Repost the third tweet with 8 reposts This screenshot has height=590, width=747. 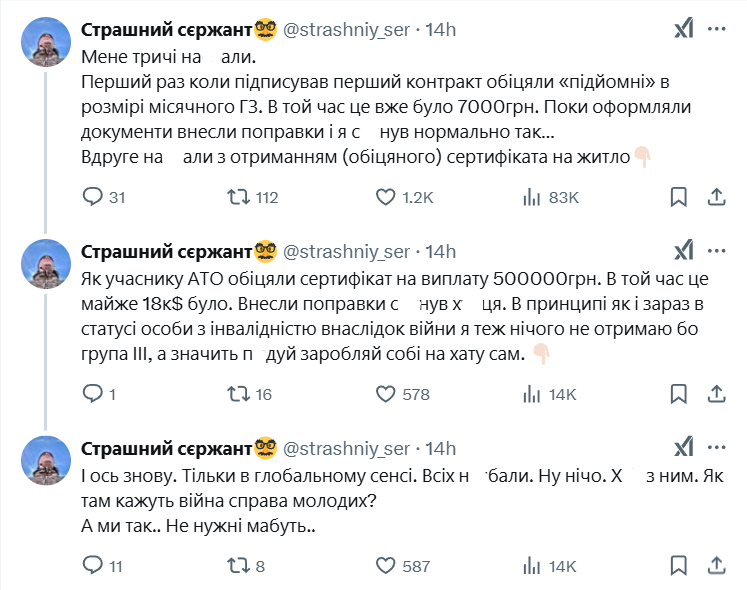click(240, 566)
